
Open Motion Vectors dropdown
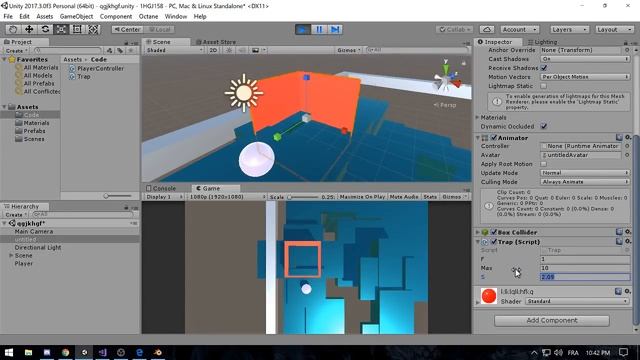584,77
